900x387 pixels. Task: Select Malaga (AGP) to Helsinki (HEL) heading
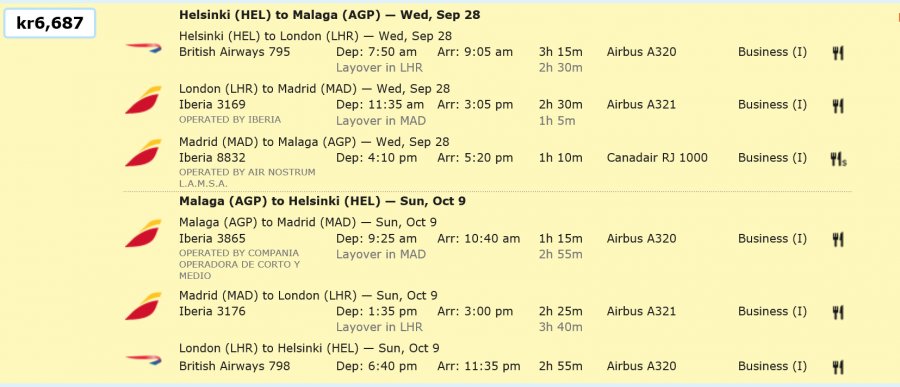[322, 201]
